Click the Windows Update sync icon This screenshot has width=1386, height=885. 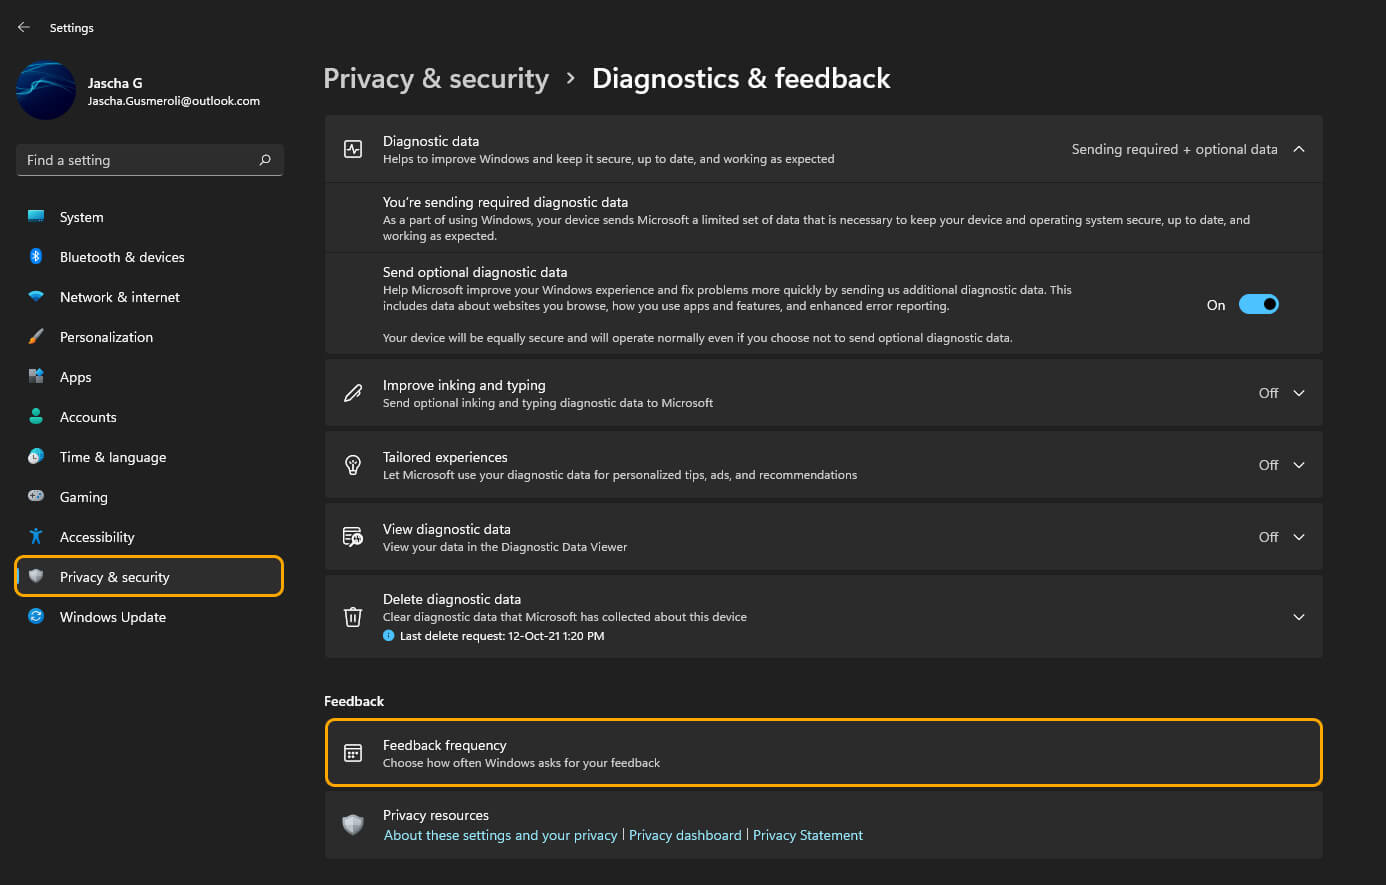[36, 616]
